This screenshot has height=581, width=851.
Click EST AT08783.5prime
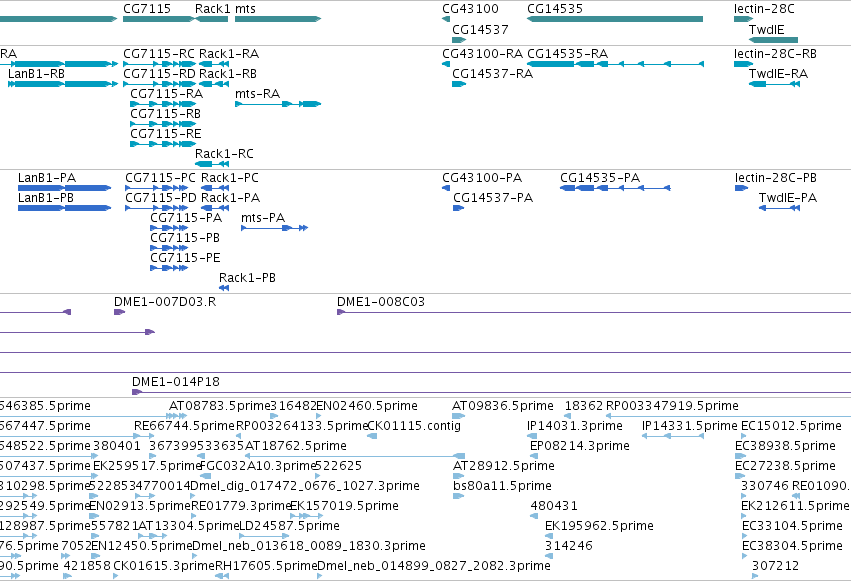tap(219, 406)
